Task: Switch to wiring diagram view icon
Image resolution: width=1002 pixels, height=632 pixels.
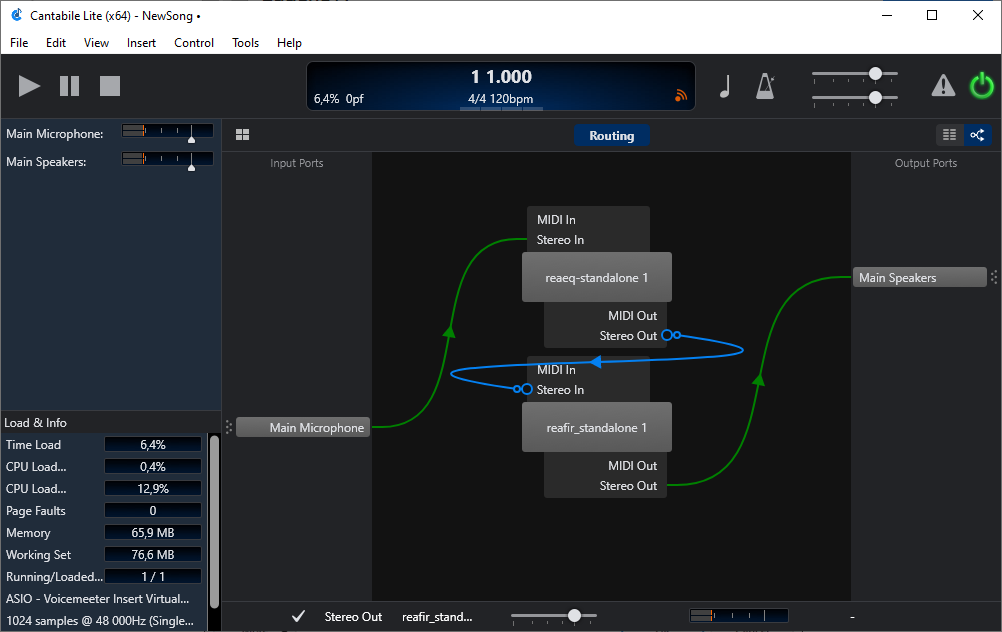Action: 977,135
